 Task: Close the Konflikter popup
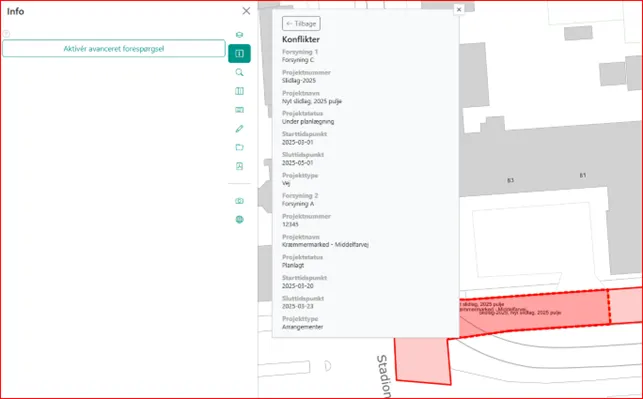coord(459,9)
